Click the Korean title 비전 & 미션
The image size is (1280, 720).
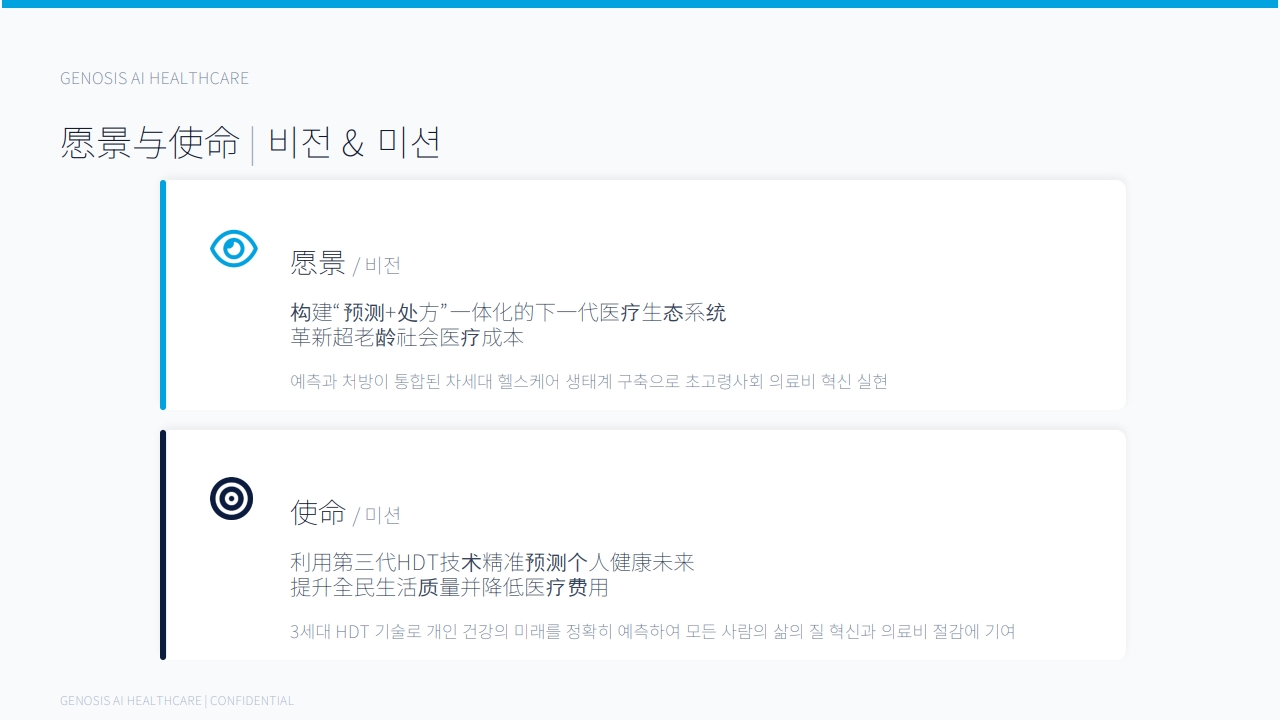coord(354,143)
